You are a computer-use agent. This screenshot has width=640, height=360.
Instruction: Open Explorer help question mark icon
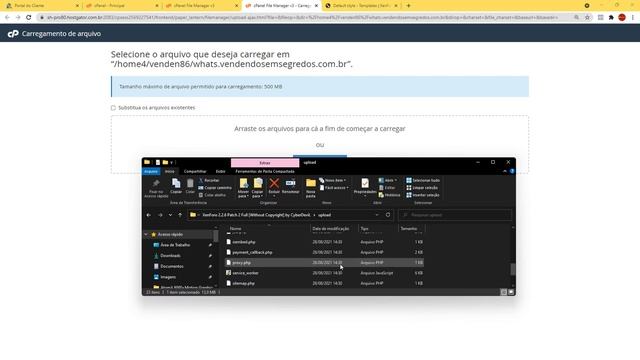tap(512, 171)
